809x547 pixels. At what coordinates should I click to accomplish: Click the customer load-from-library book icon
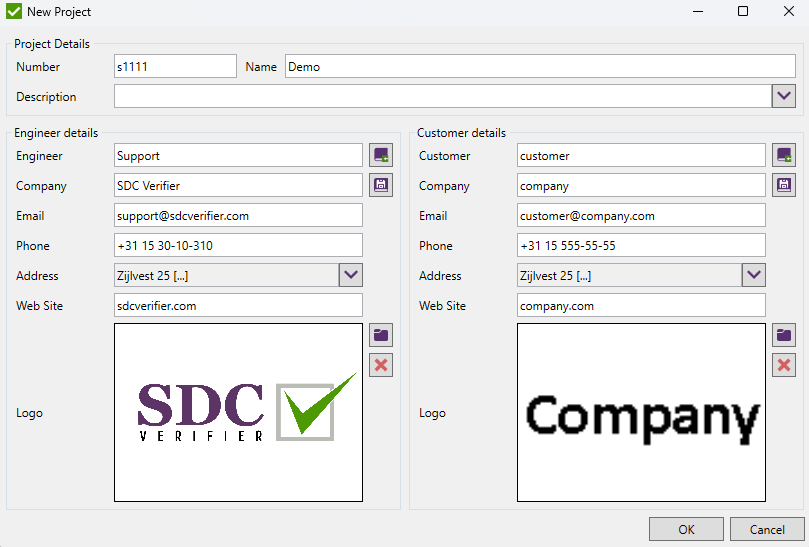coord(784,155)
